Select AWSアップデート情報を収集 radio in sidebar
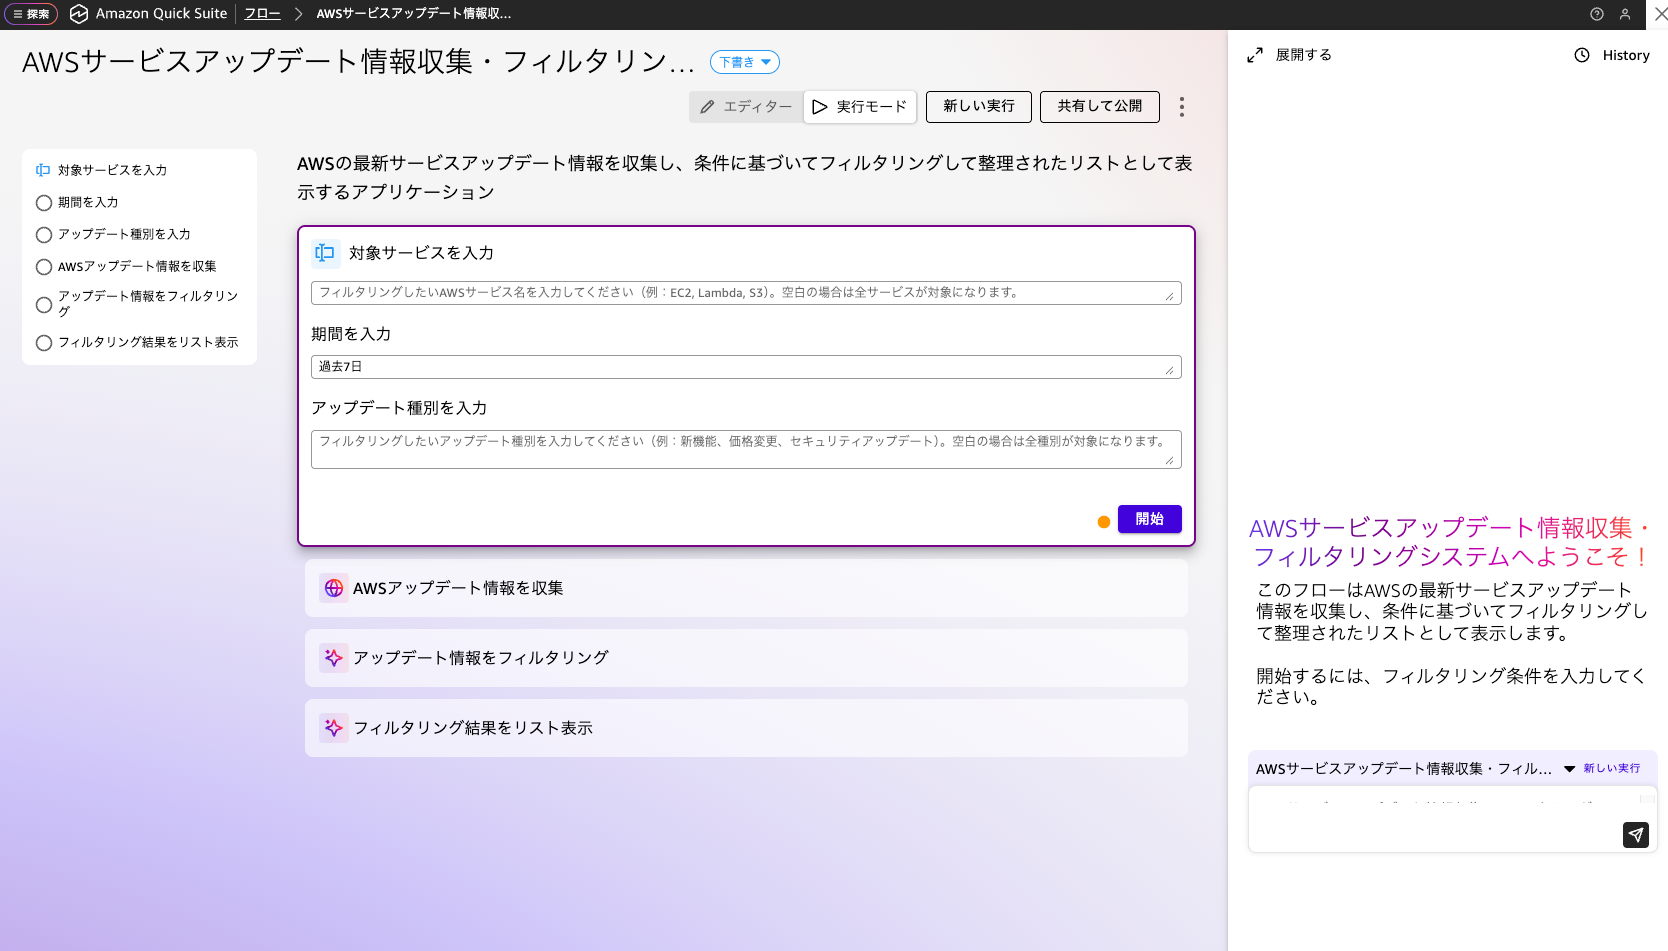This screenshot has width=1668, height=951. (x=44, y=267)
